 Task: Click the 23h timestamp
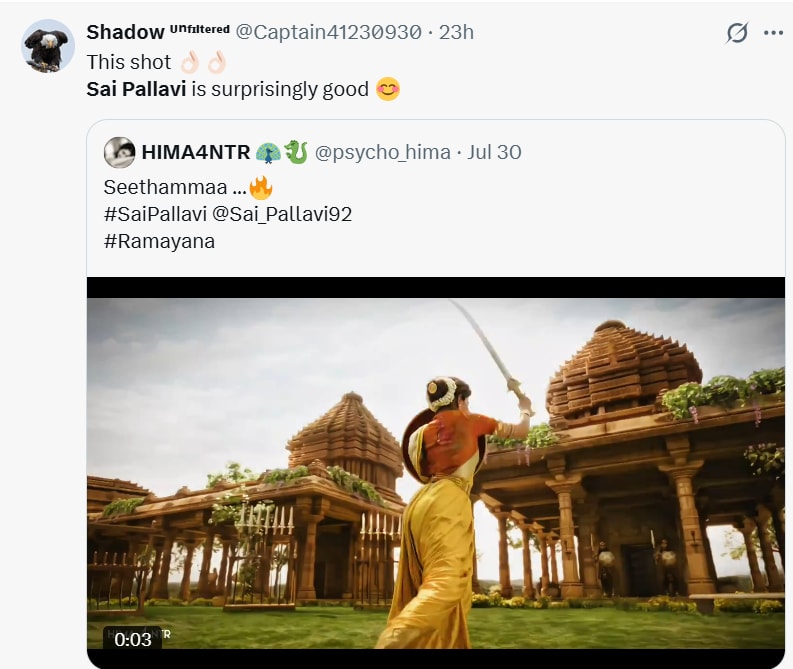(x=456, y=32)
